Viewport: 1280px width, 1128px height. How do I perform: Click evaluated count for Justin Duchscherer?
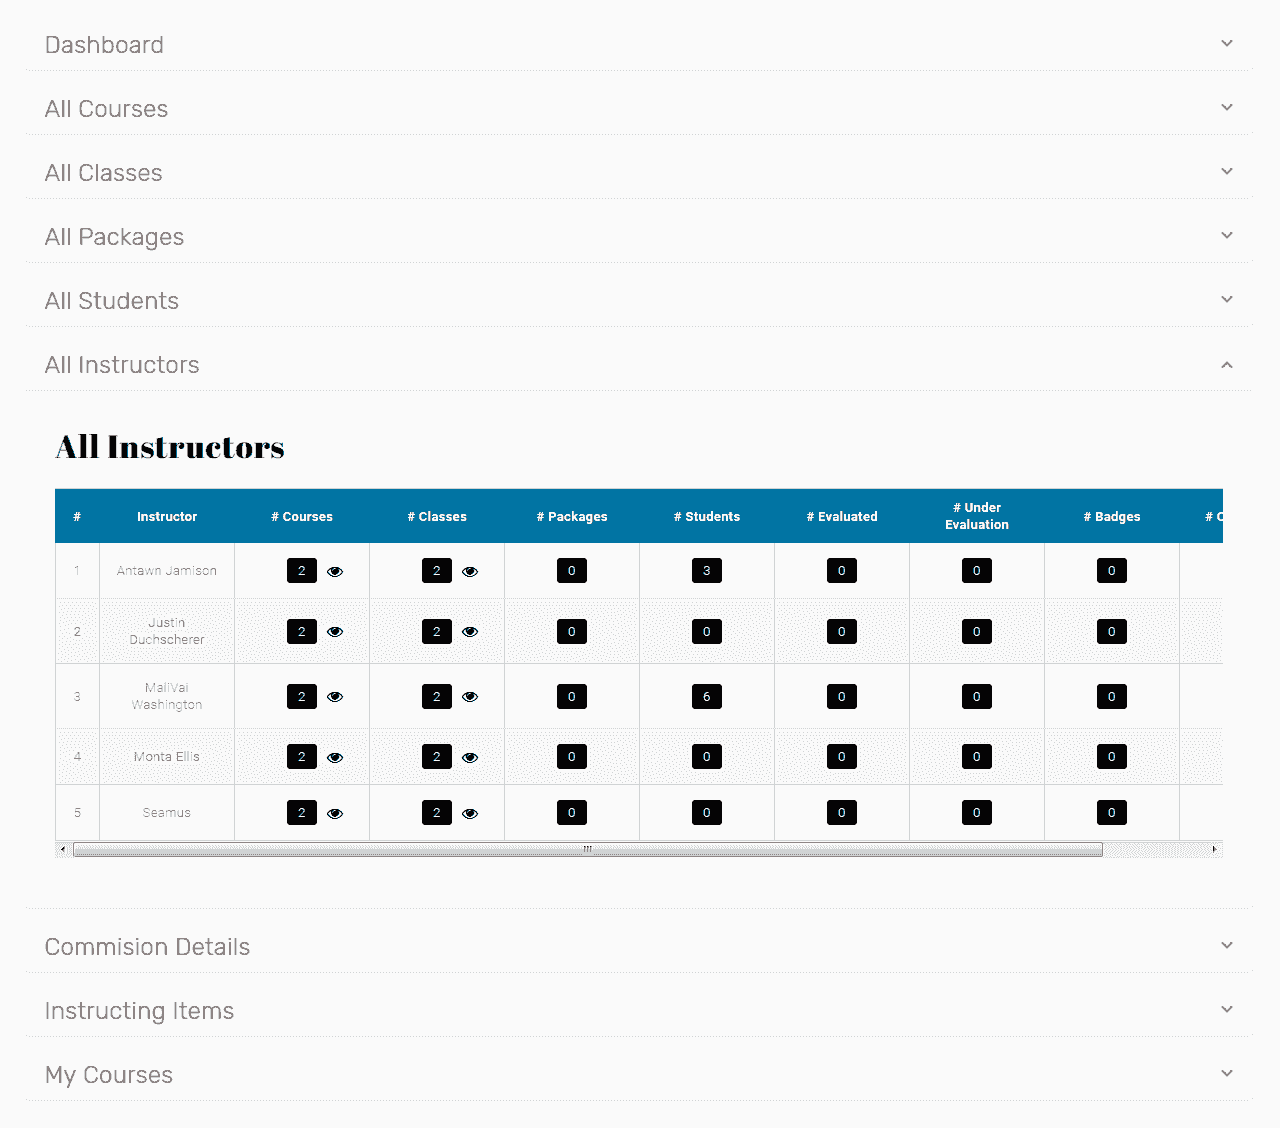[x=842, y=632]
